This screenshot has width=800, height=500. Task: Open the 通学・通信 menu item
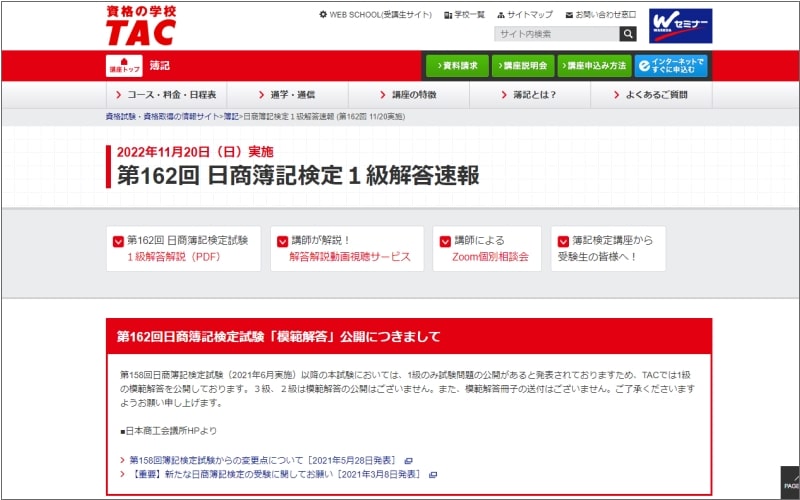[287, 95]
